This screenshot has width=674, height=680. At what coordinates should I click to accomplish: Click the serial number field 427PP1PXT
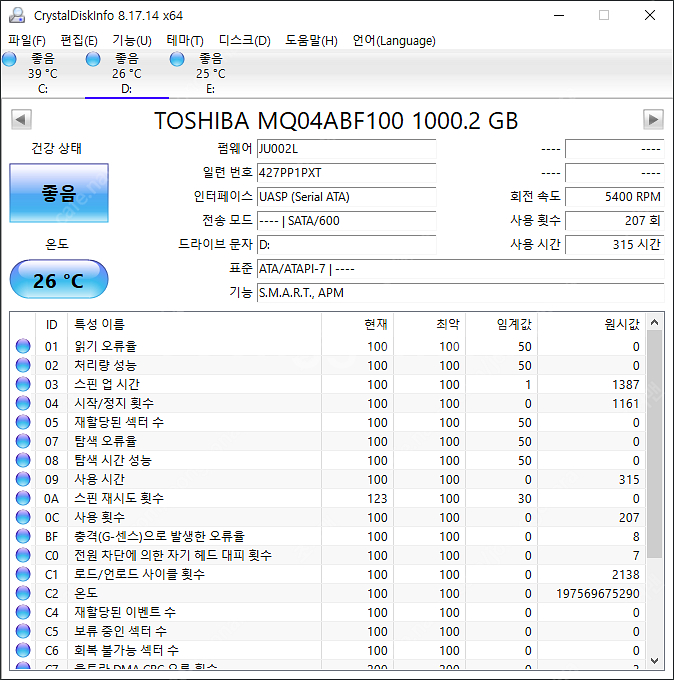(347, 173)
